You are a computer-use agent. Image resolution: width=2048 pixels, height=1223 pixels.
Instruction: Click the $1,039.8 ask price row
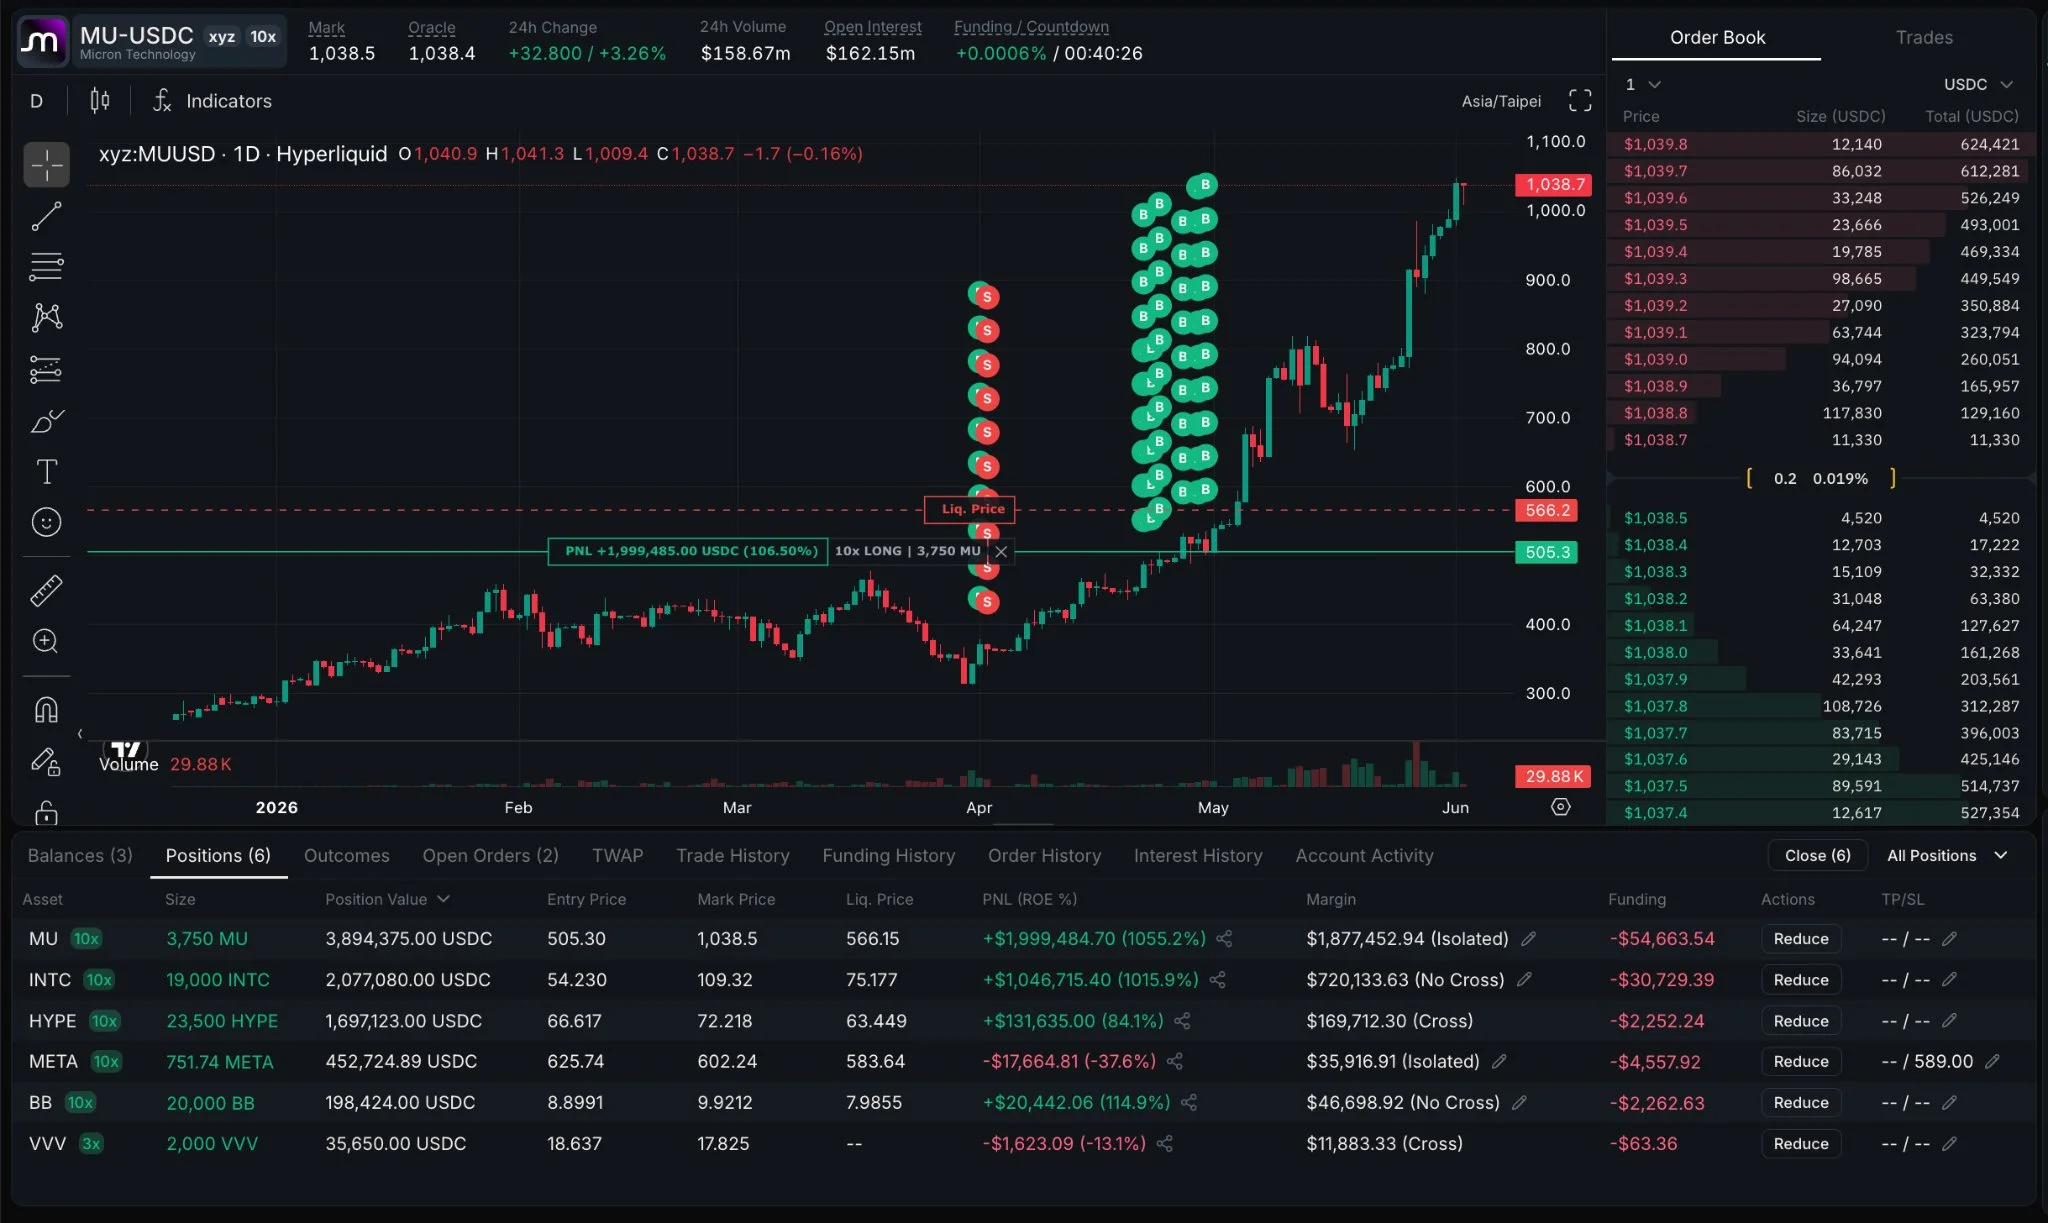[x=1820, y=144]
